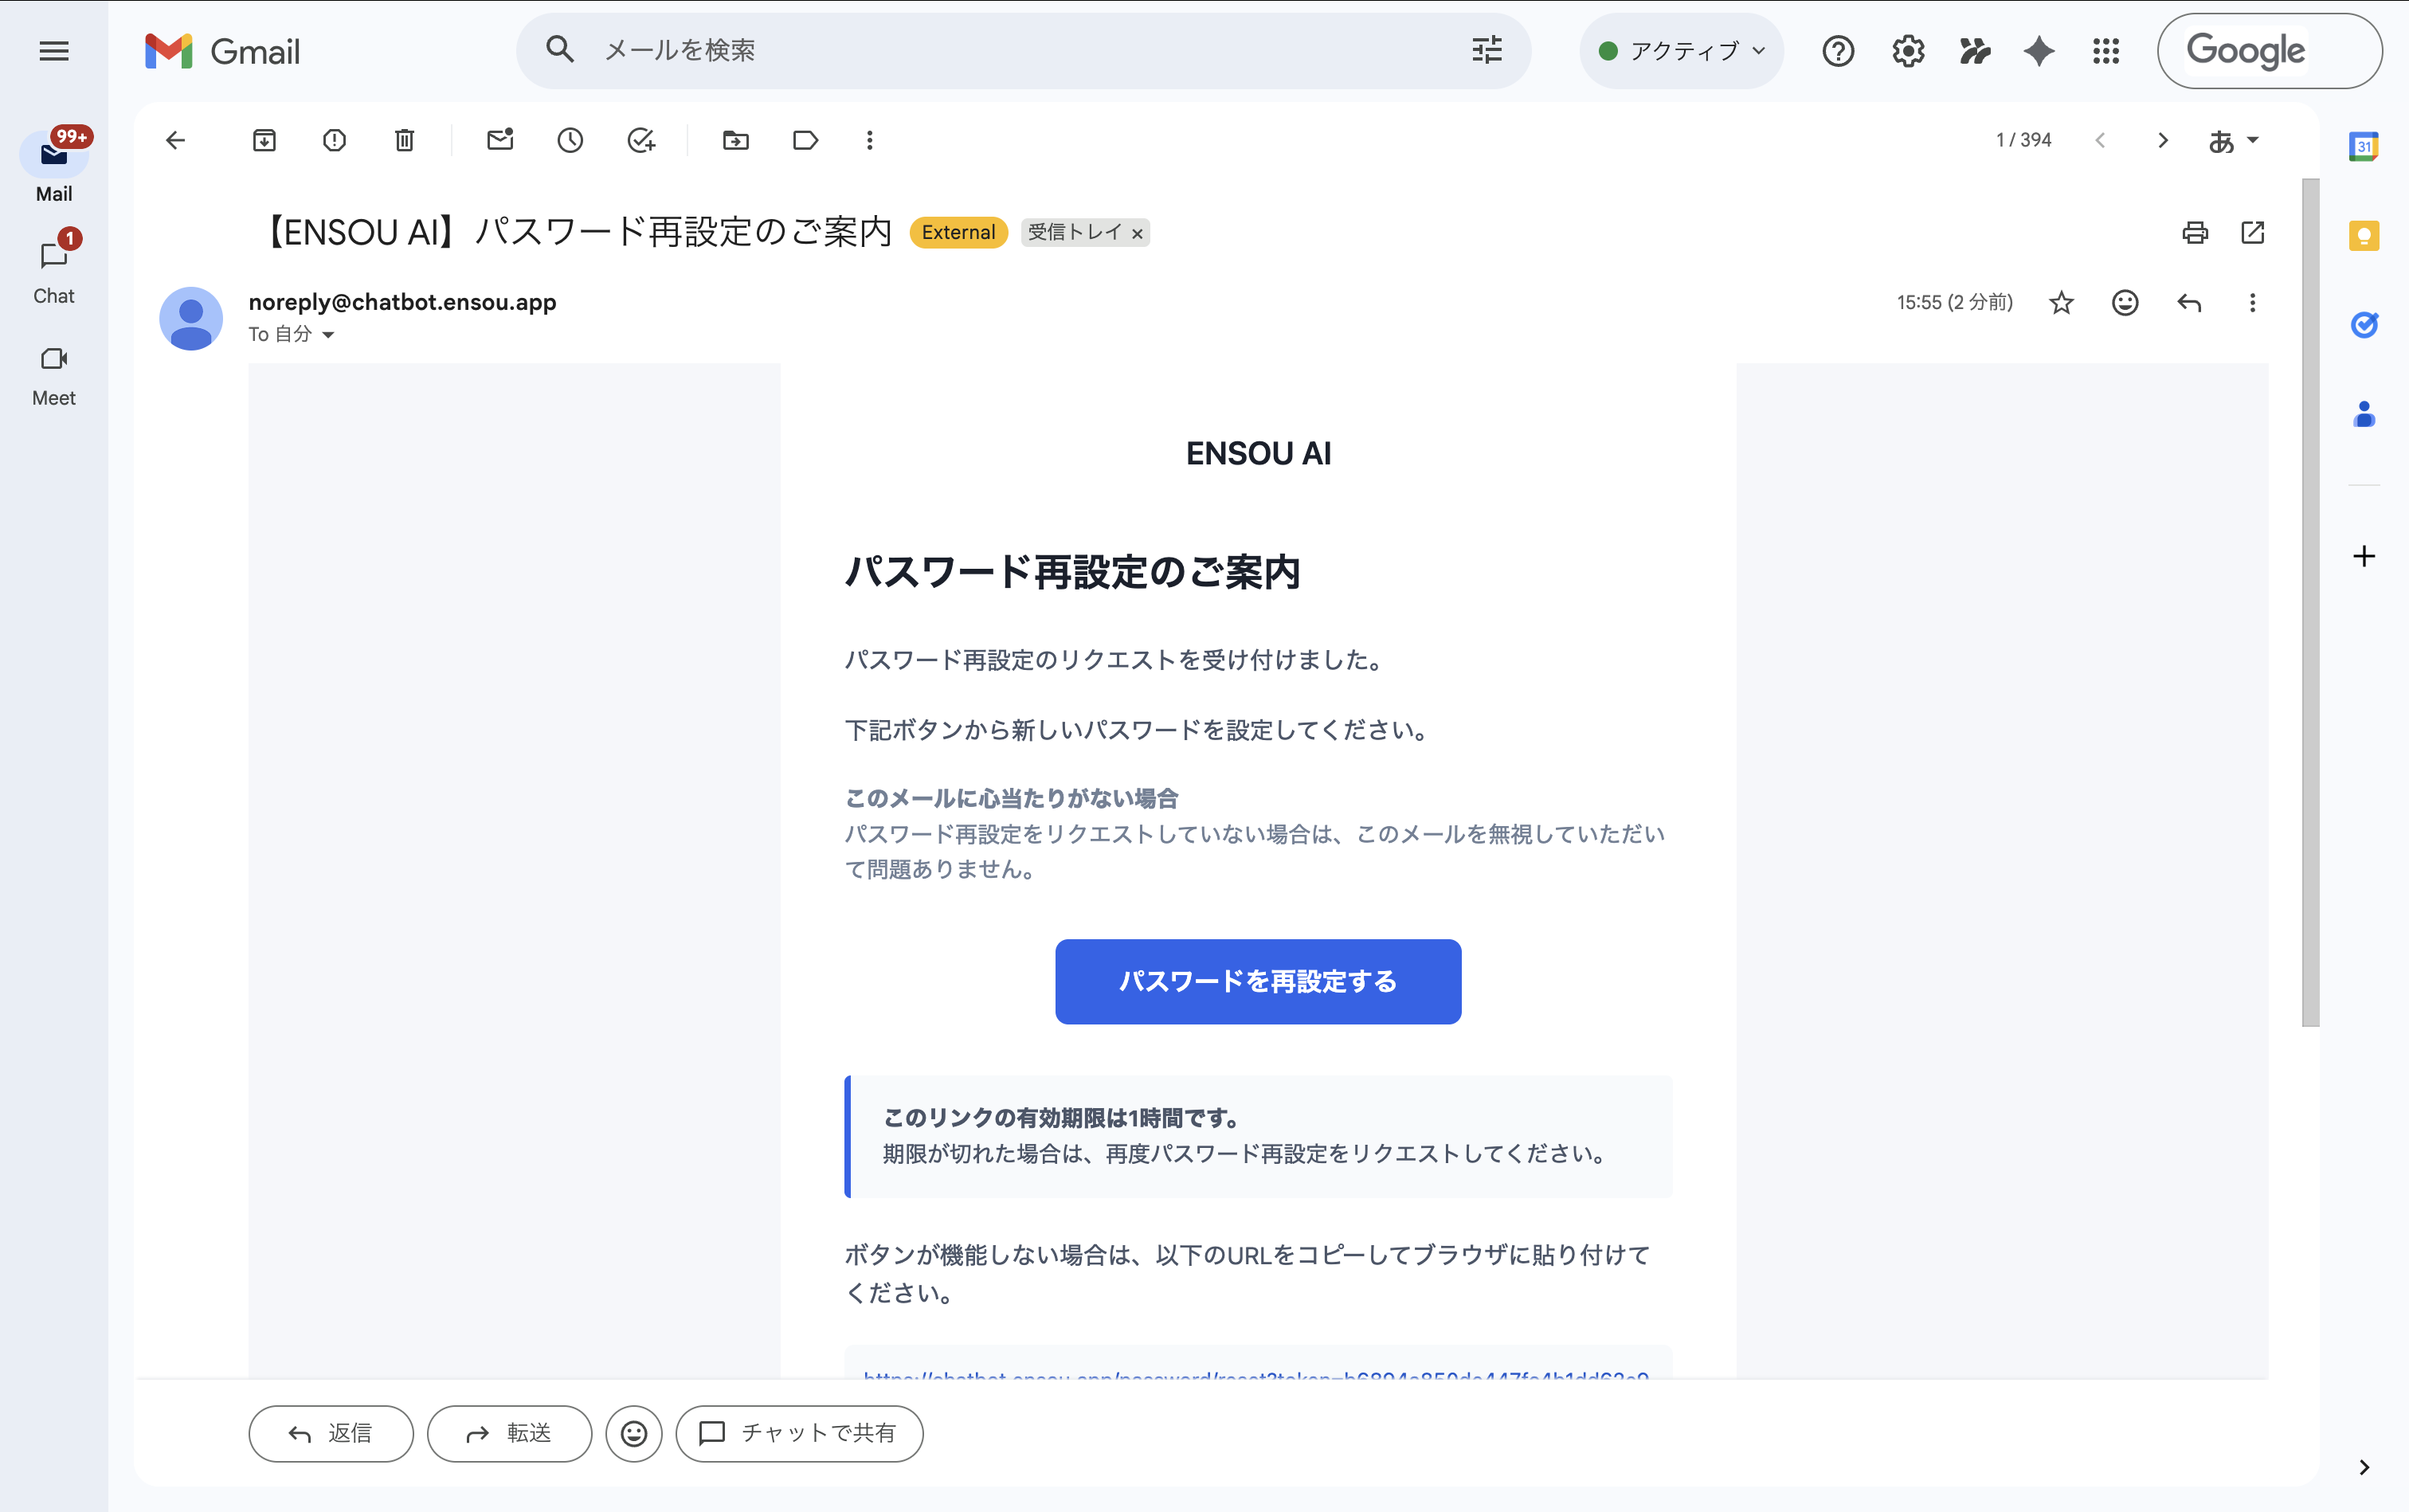Open Google Calendar side panel
The width and height of the screenshot is (2409, 1512).
pyautogui.click(x=2364, y=147)
